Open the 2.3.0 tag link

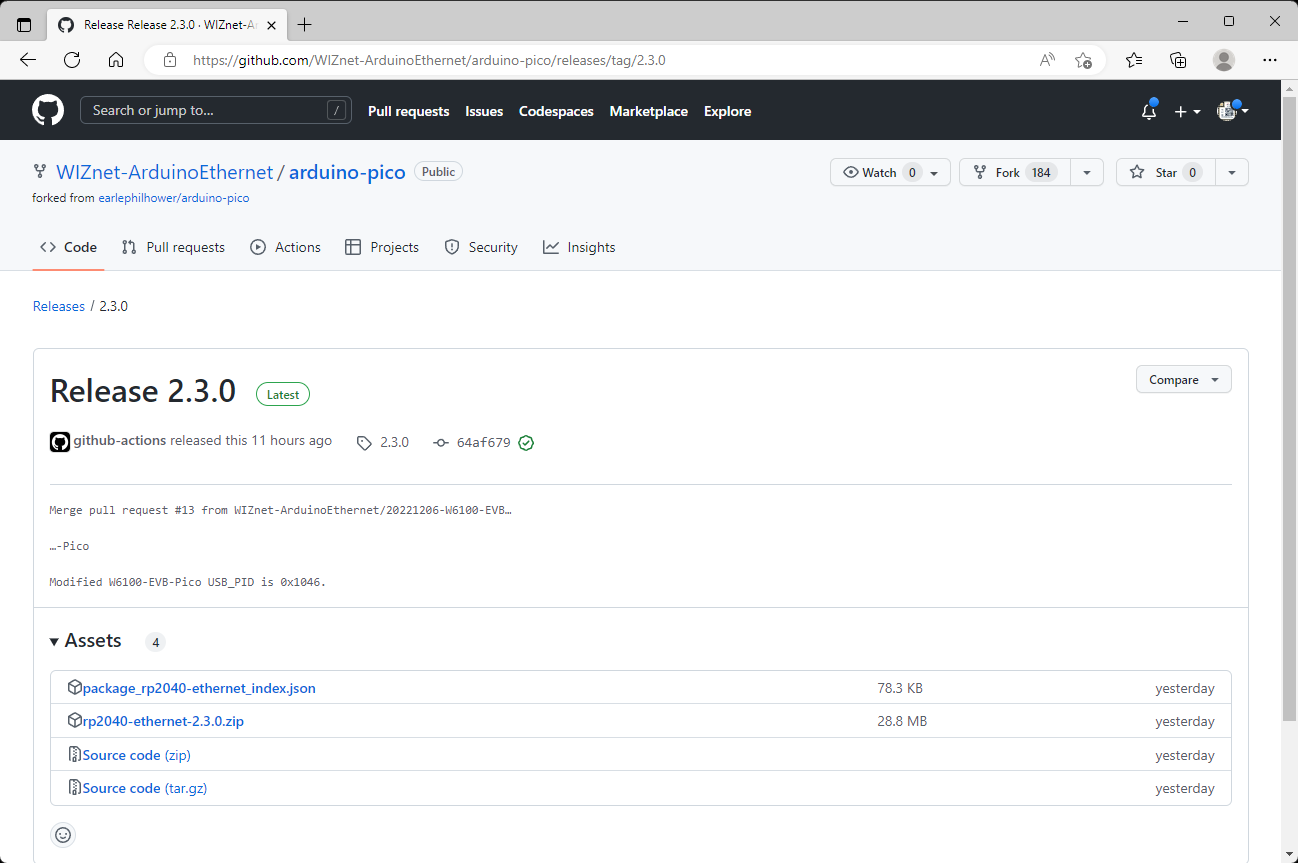tap(383, 442)
